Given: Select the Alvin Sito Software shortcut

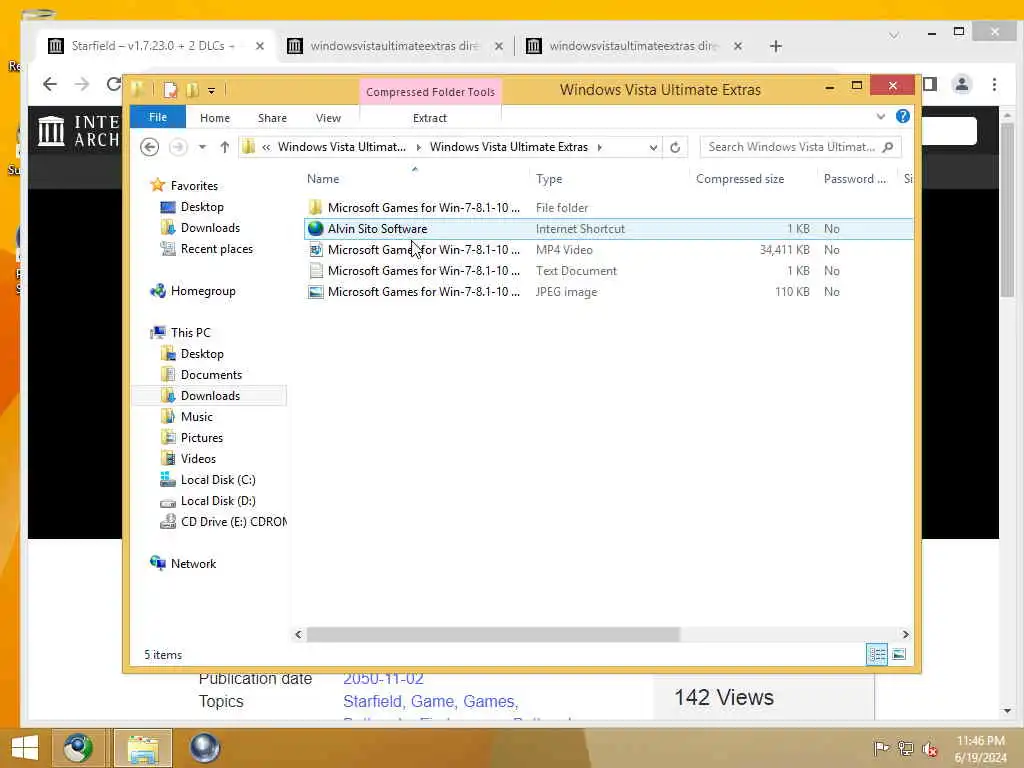Looking at the screenshot, I should pos(608,229).
